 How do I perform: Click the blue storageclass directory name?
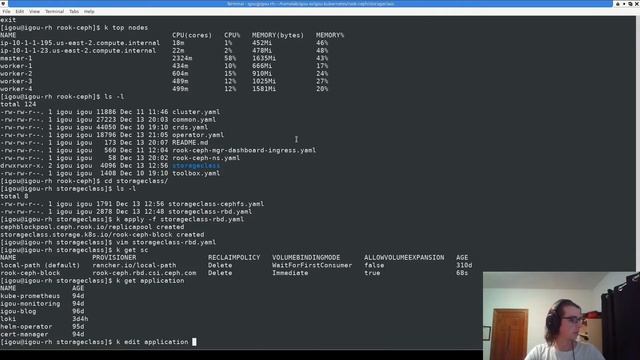(x=196, y=166)
